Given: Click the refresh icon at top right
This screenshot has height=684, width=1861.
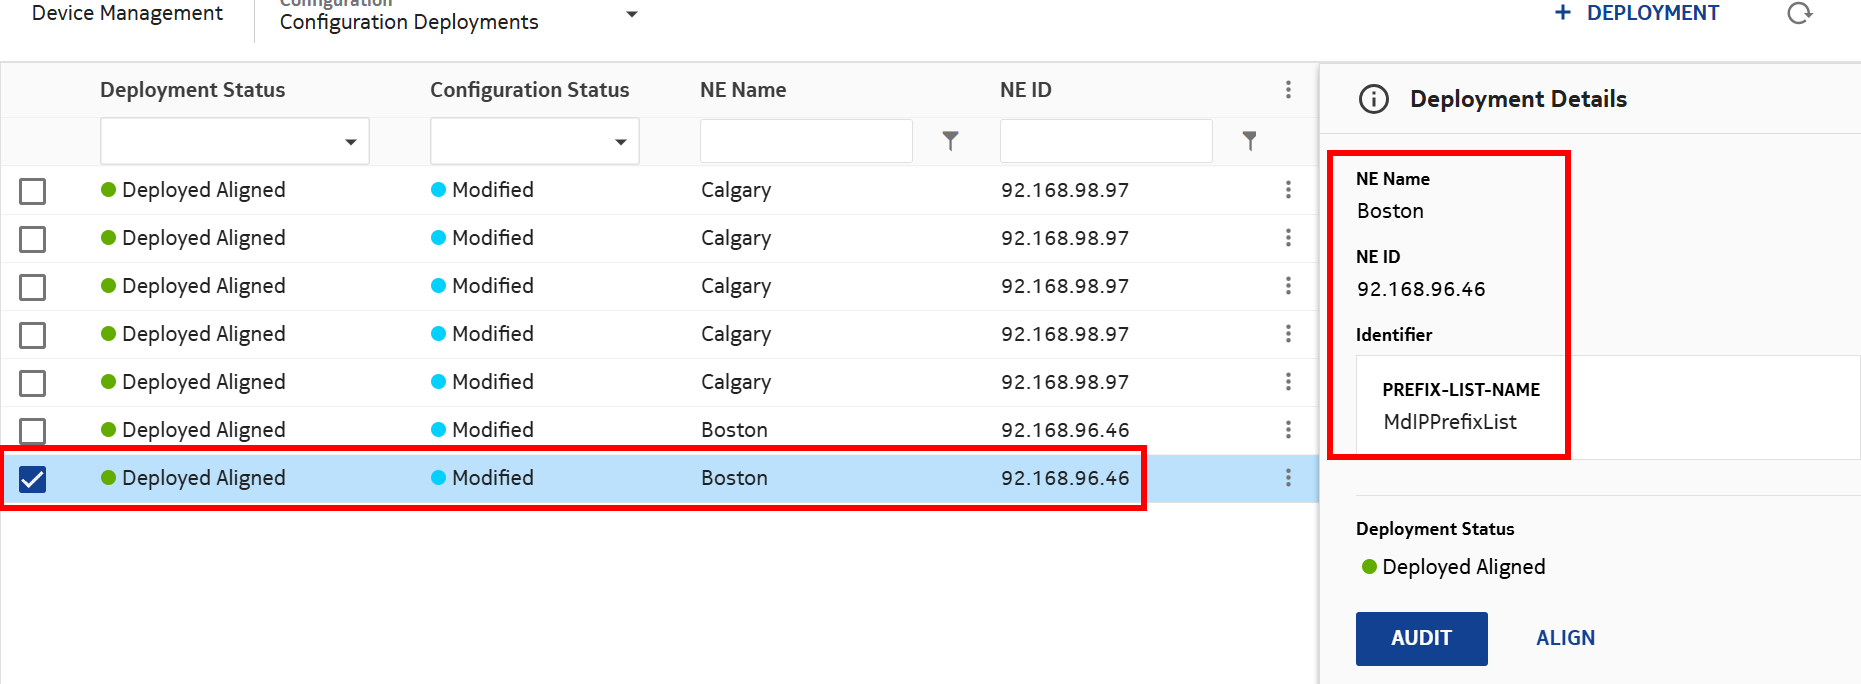Looking at the screenshot, I should (x=1799, y=14).
